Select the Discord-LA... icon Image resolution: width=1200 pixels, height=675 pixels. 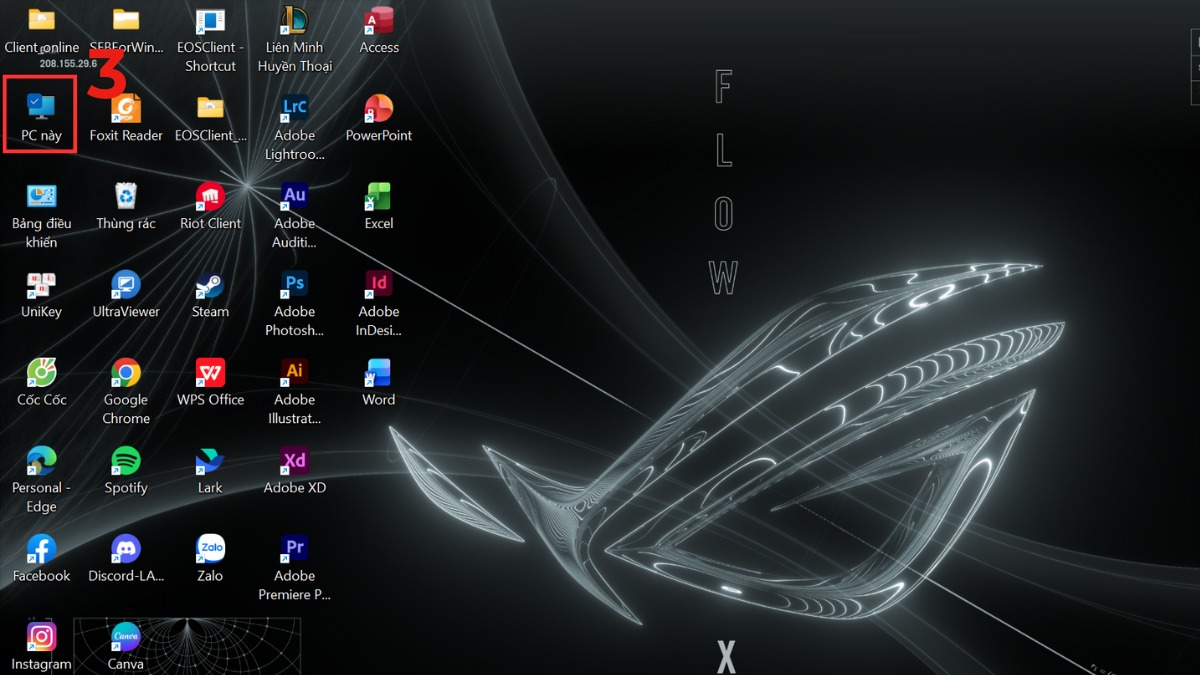pos(126,548)
